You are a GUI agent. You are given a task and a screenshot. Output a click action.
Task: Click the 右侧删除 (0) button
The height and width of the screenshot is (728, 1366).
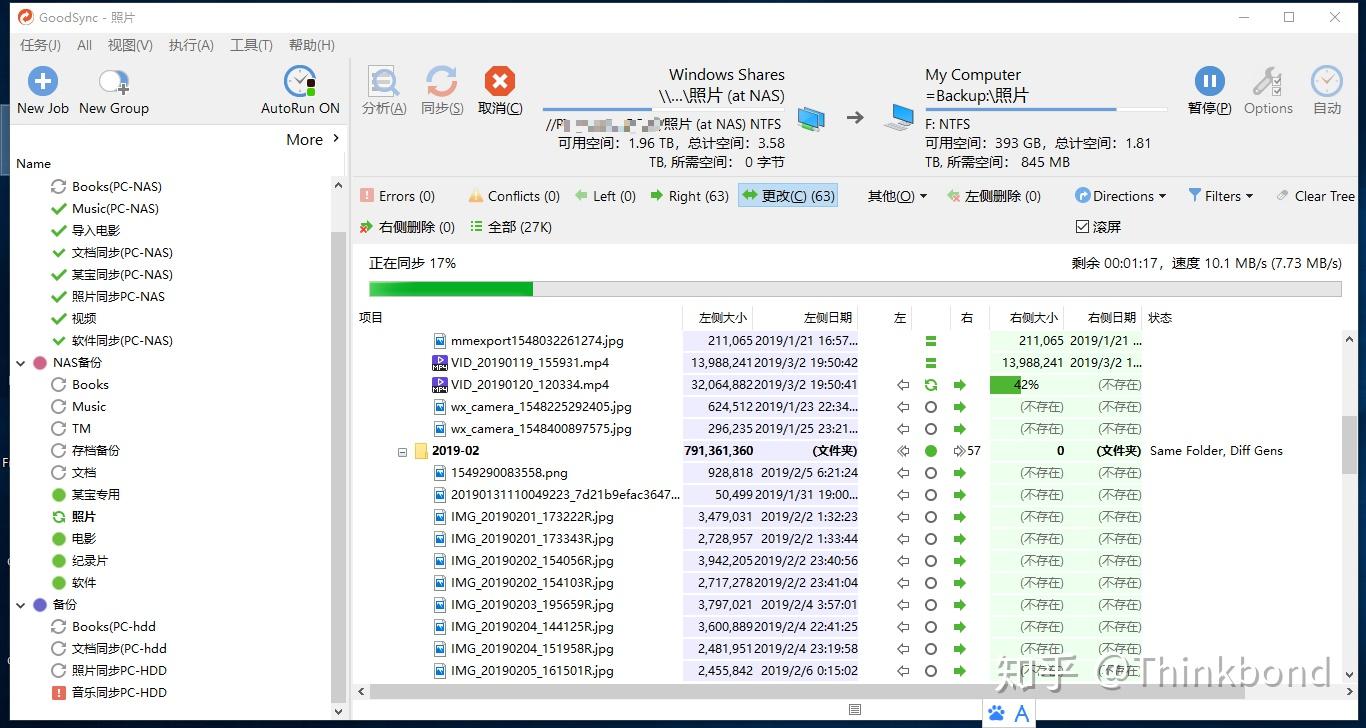click(x=407, y=227)
